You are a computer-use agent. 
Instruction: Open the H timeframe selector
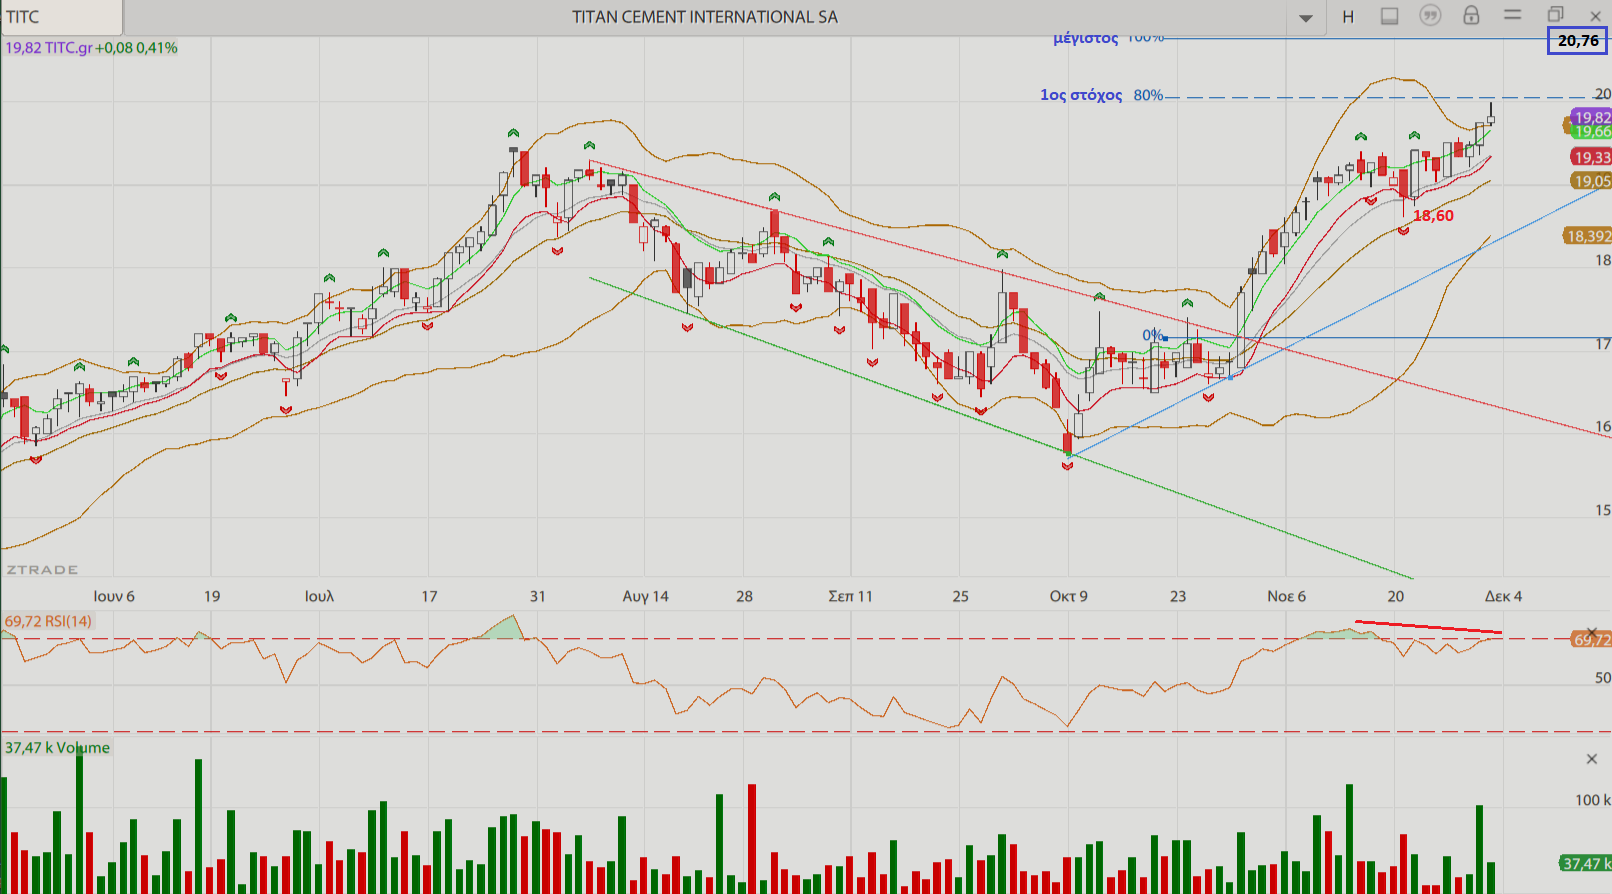pyautogui.click(x=1348, y=17)
